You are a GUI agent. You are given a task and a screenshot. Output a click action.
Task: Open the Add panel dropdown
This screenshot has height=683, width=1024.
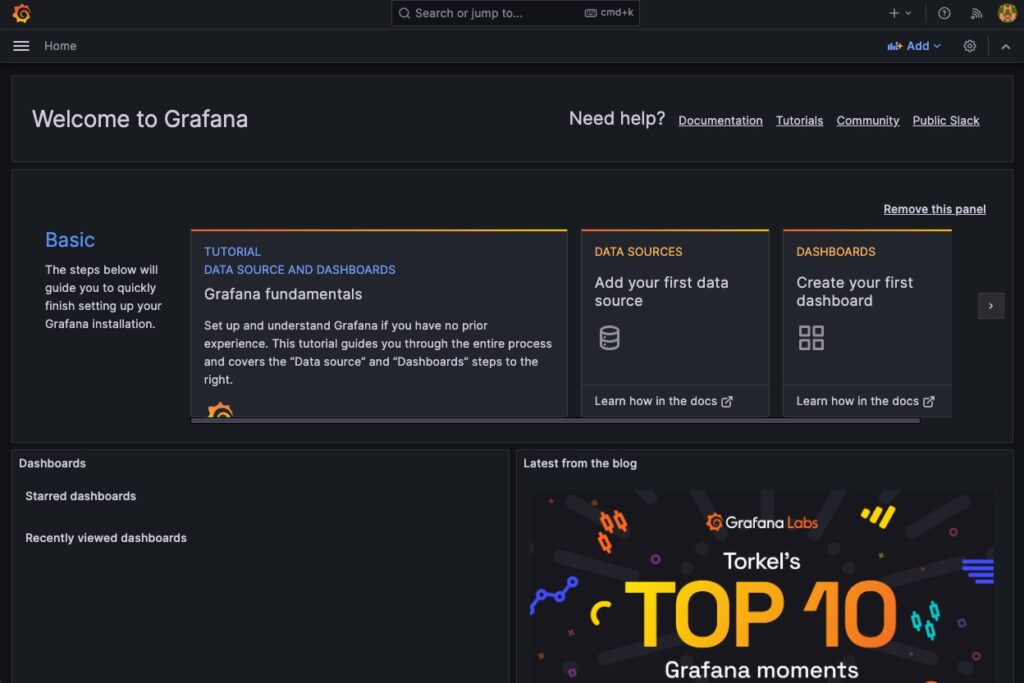pyautogui.click(x=914, y=46)
